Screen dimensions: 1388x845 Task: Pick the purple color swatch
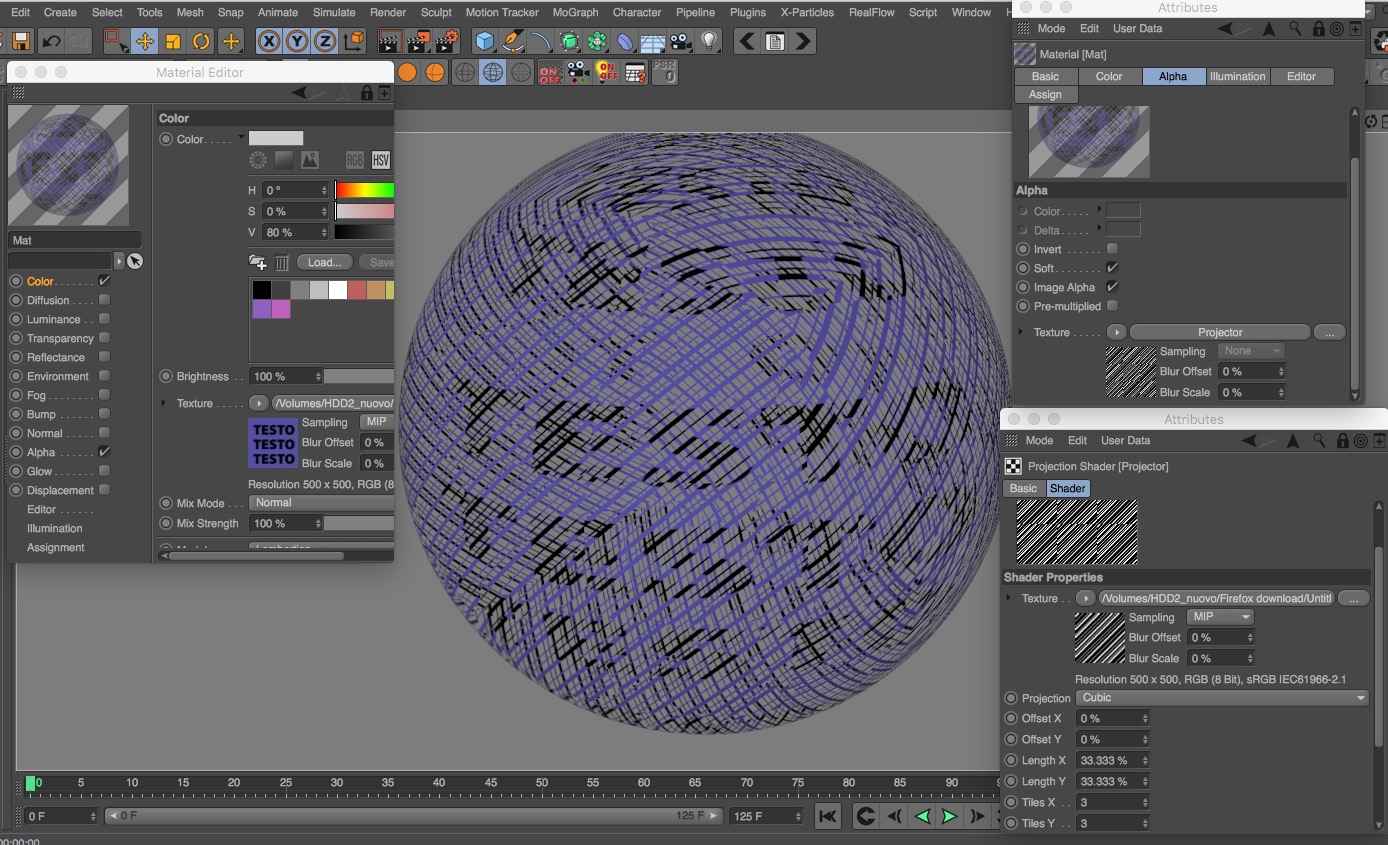[262, 309]
